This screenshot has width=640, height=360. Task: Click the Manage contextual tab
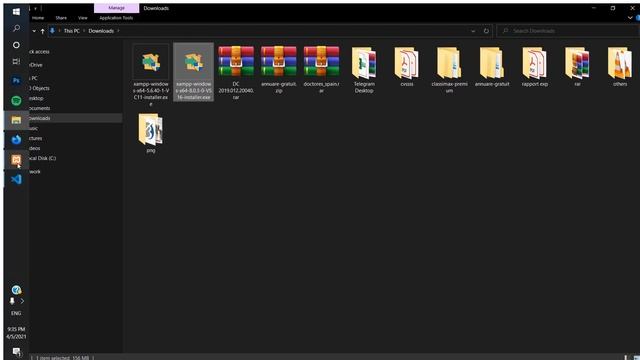pos(116,8)
